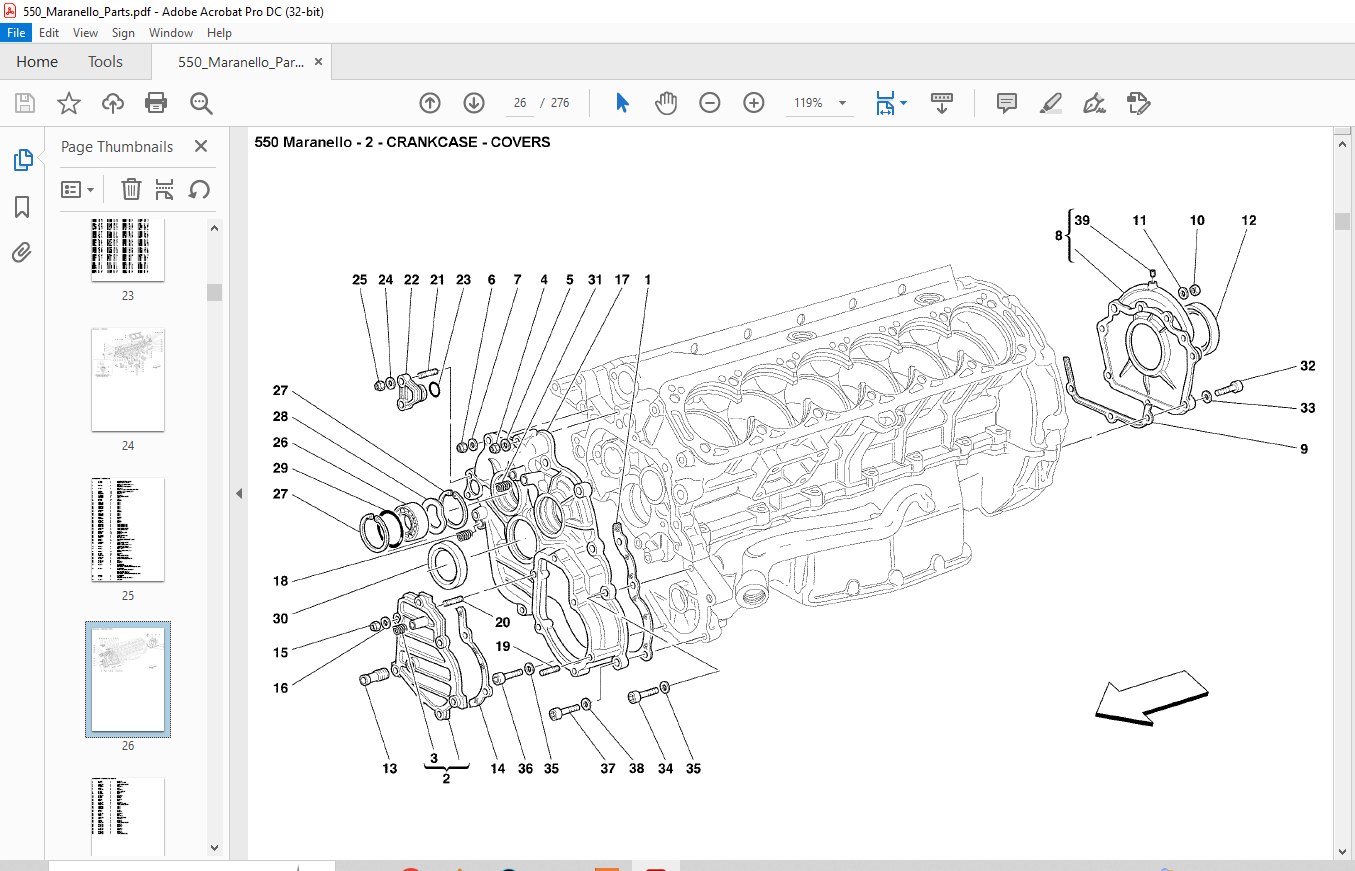This screenshot has height=871, width=1355.
Task: Activate the Hand pan tool
Action: 666,103
